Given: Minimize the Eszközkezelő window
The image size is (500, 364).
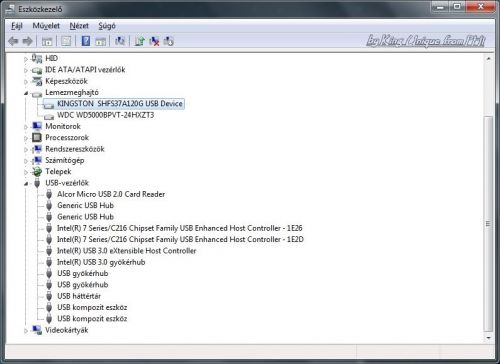Looking at the screenshot, I should 440,6.
